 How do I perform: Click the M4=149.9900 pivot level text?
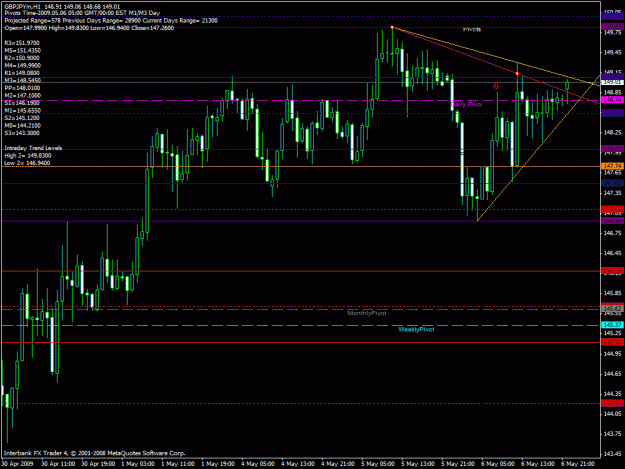[23, 66]
